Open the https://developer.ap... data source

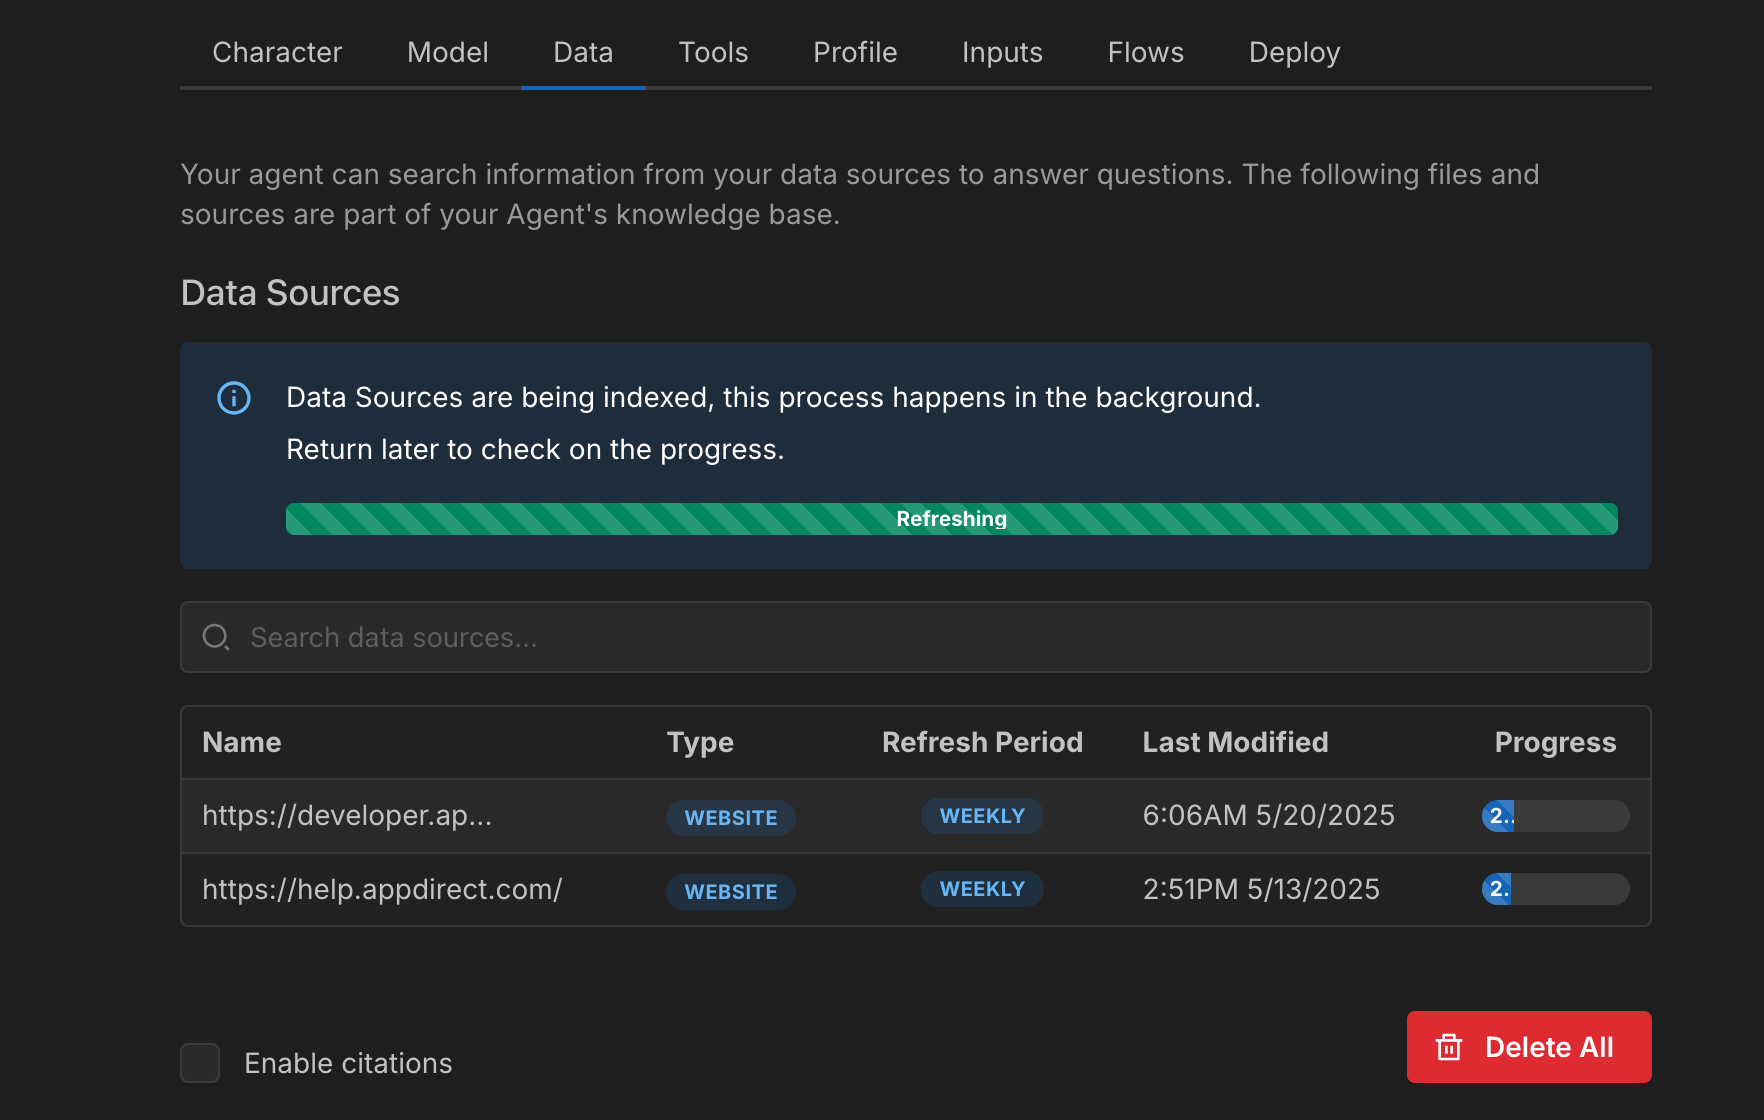pos(347,816)
